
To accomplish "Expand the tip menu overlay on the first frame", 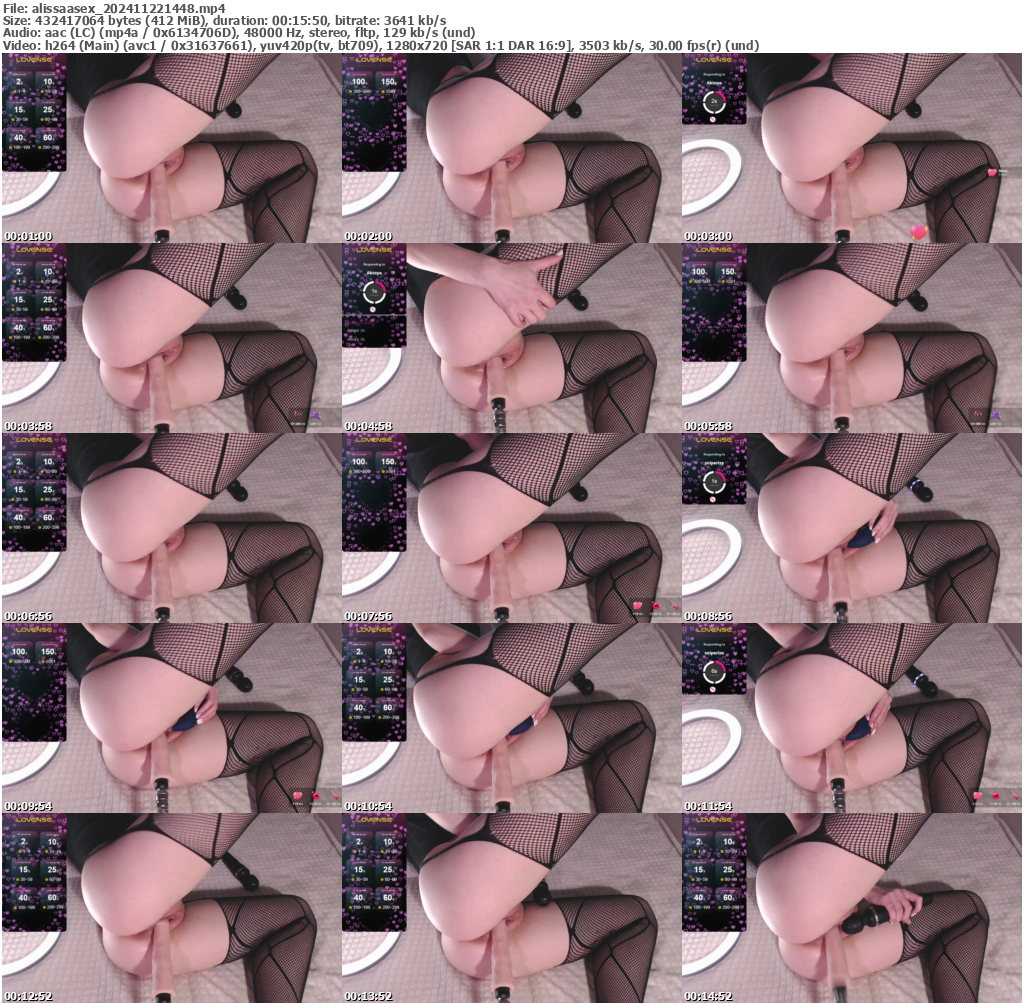I will click(32, 110).
